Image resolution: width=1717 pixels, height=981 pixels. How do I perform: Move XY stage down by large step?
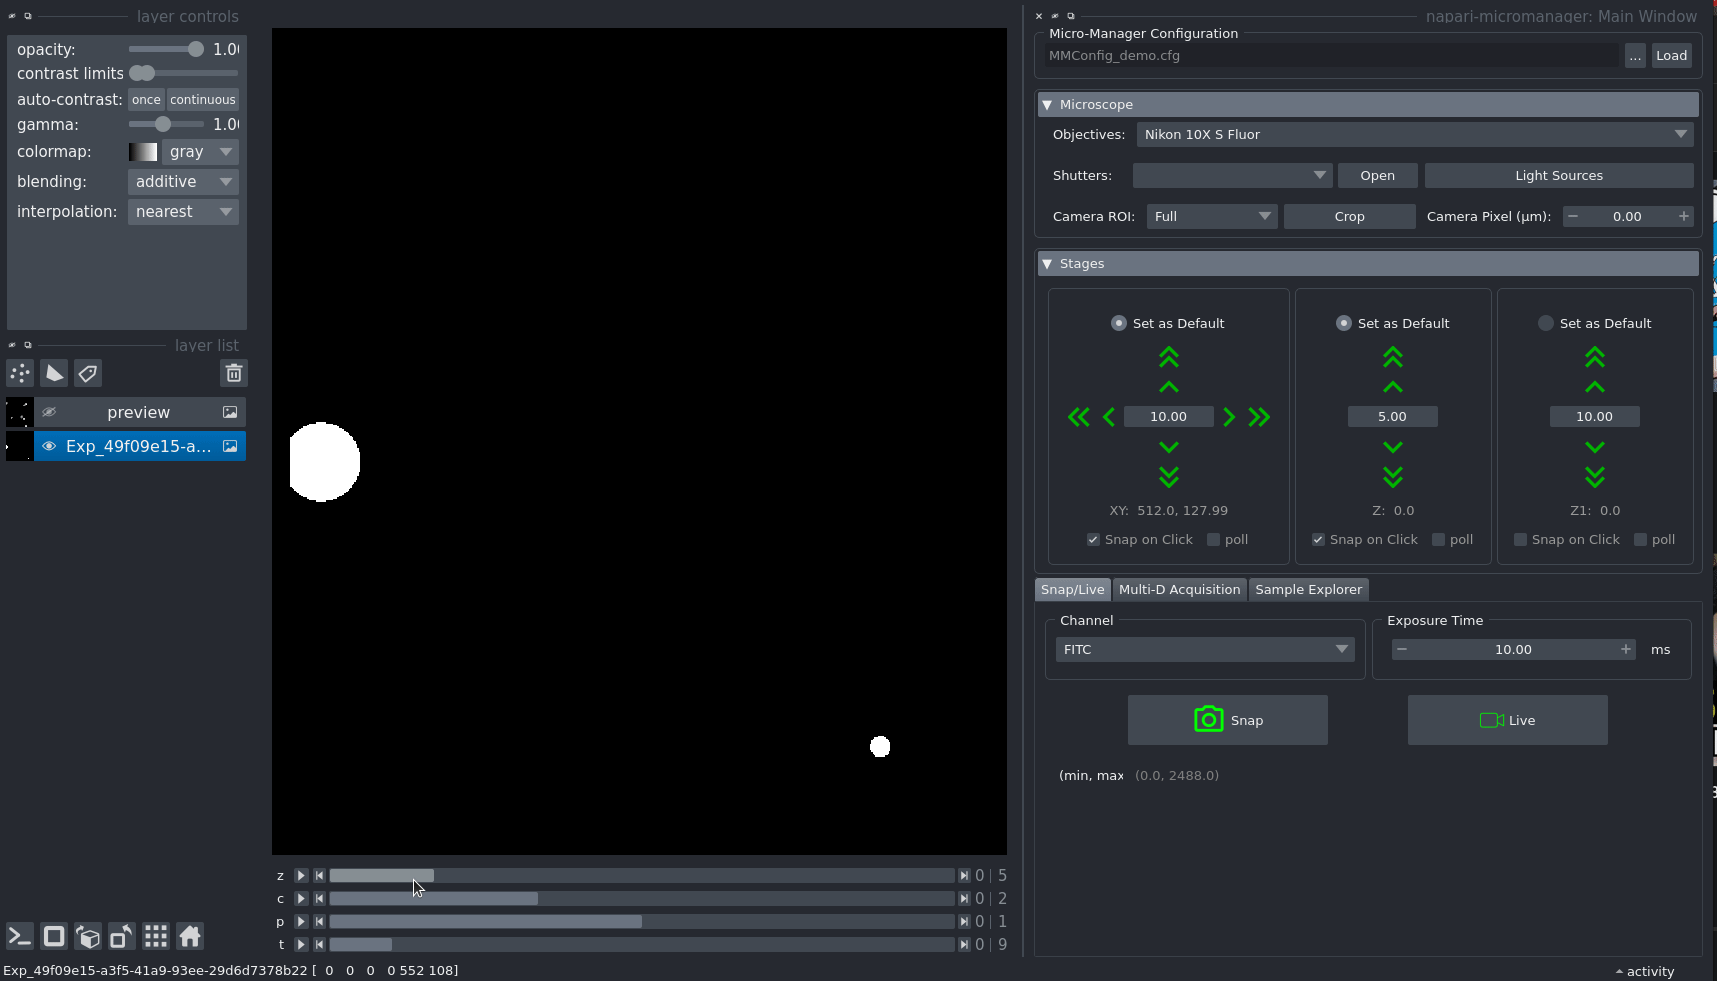[x=1169, y=477]
